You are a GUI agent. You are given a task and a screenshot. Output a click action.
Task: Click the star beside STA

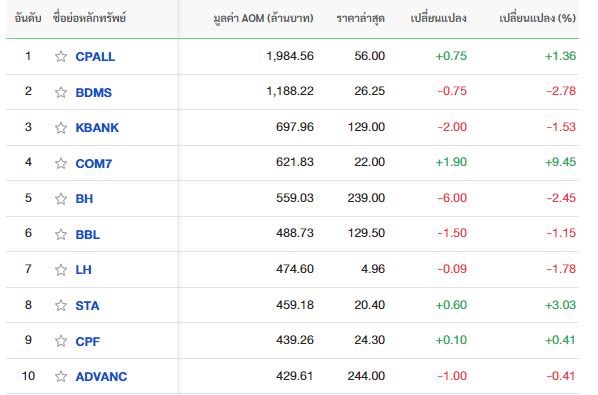tap(61, 305)
